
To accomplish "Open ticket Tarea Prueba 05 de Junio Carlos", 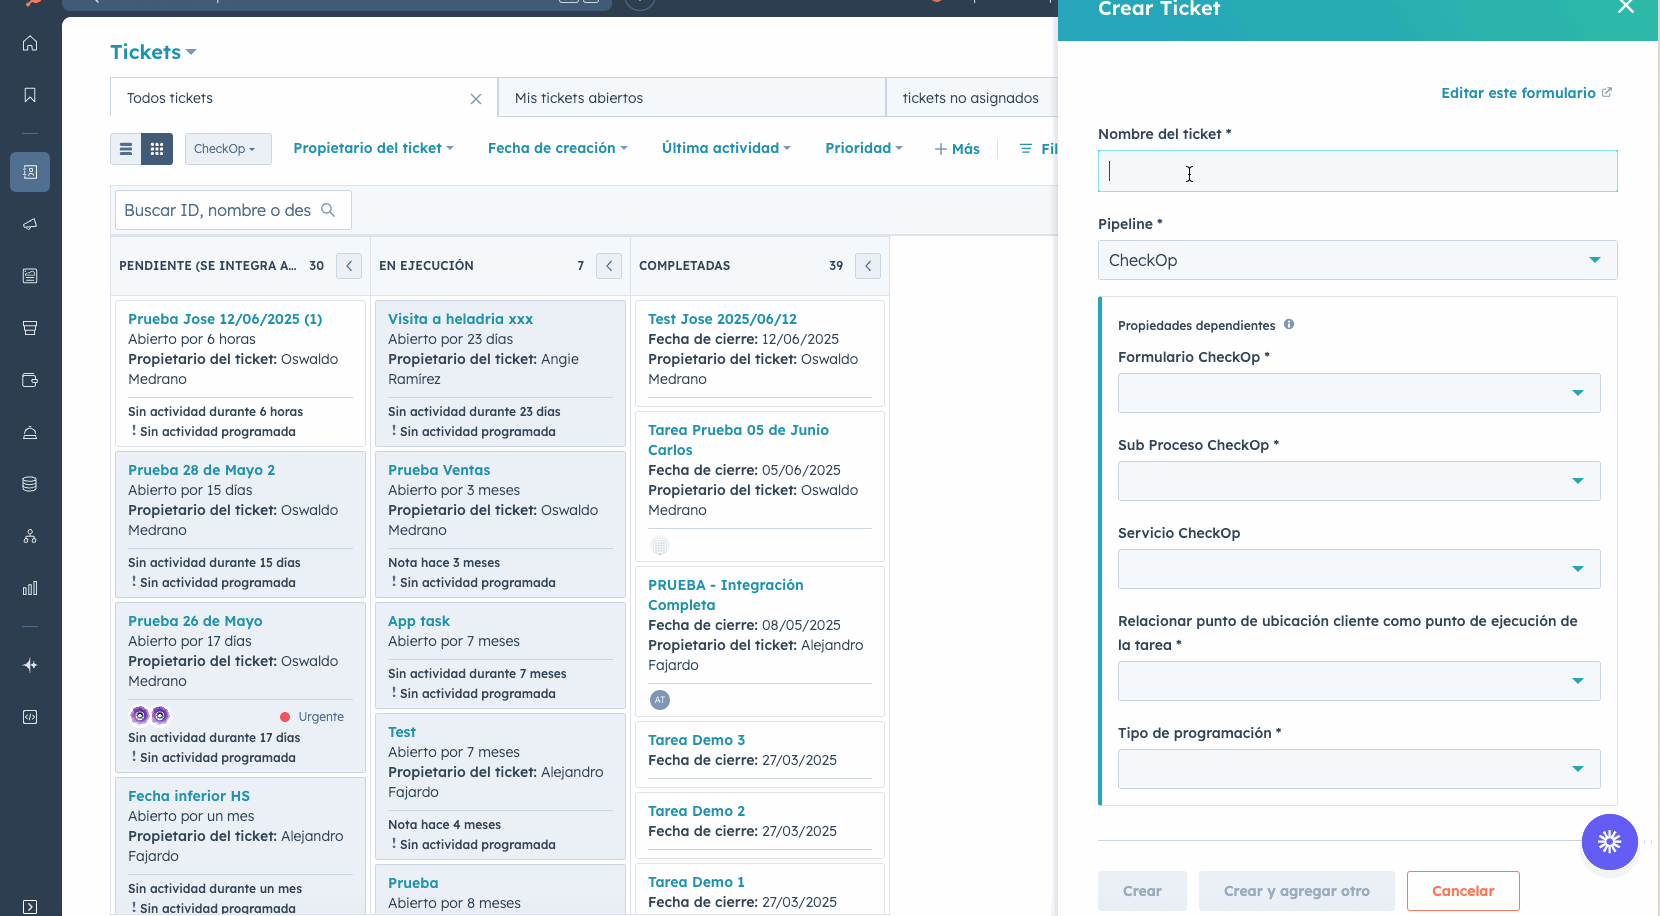I will click(738, 440).
